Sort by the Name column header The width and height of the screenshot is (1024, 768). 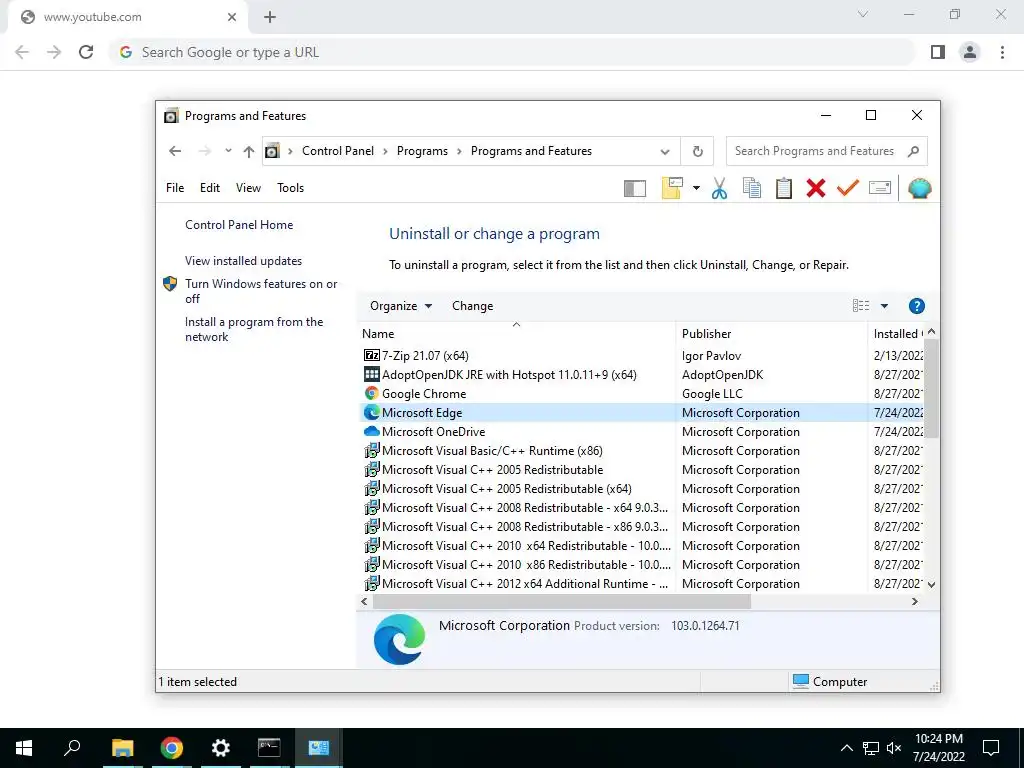[516, 334]
